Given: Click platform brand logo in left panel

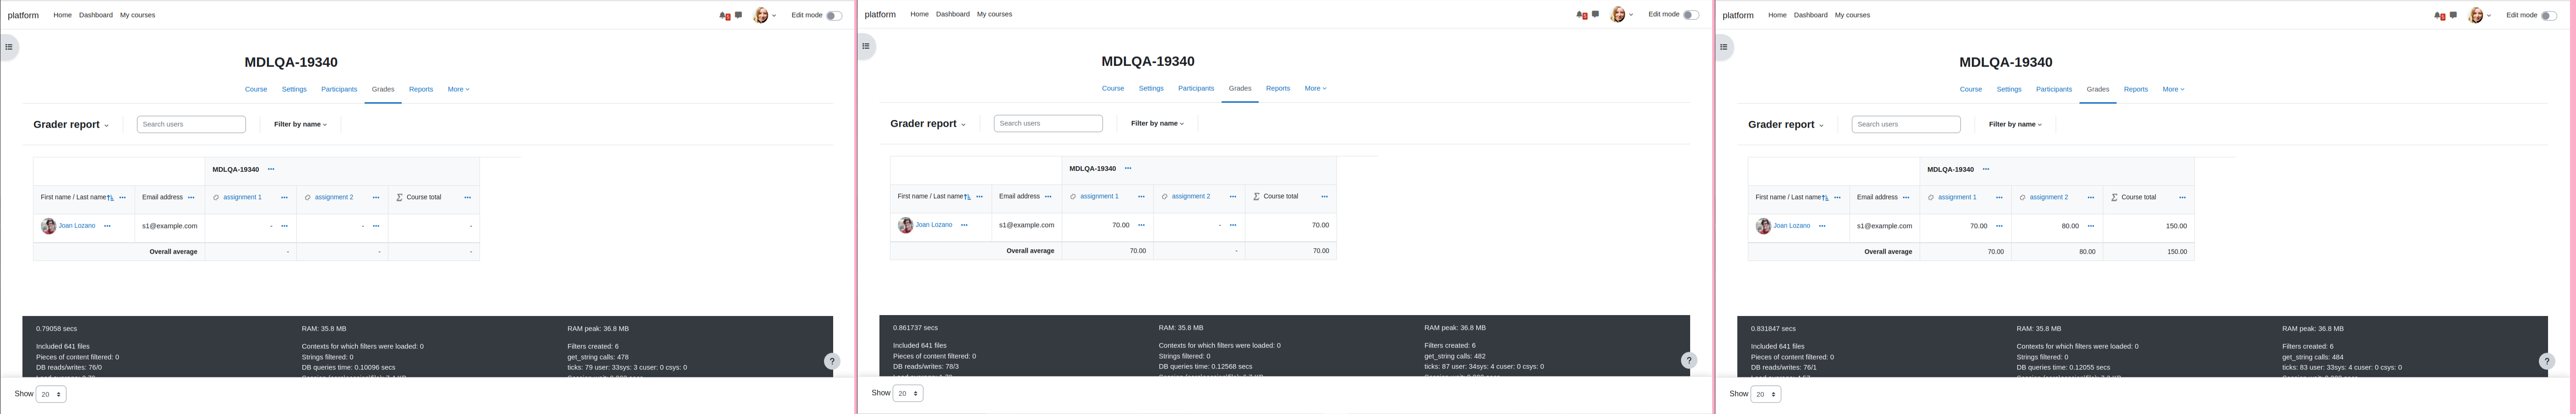Looking at the screenshot, I should 23,16.
